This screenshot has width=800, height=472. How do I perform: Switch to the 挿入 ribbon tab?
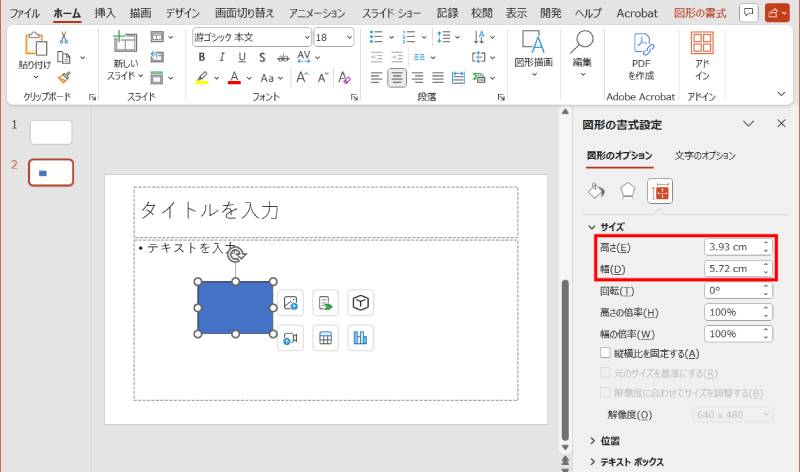pyautogui.click(x=105, y=13)
